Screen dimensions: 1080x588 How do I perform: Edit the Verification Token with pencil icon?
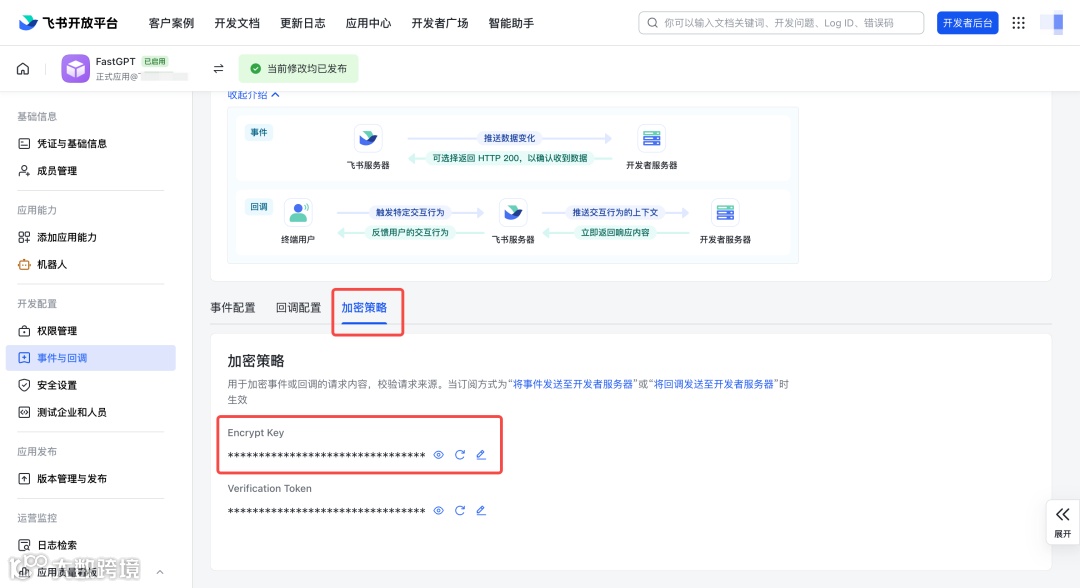tap(481, 511)
